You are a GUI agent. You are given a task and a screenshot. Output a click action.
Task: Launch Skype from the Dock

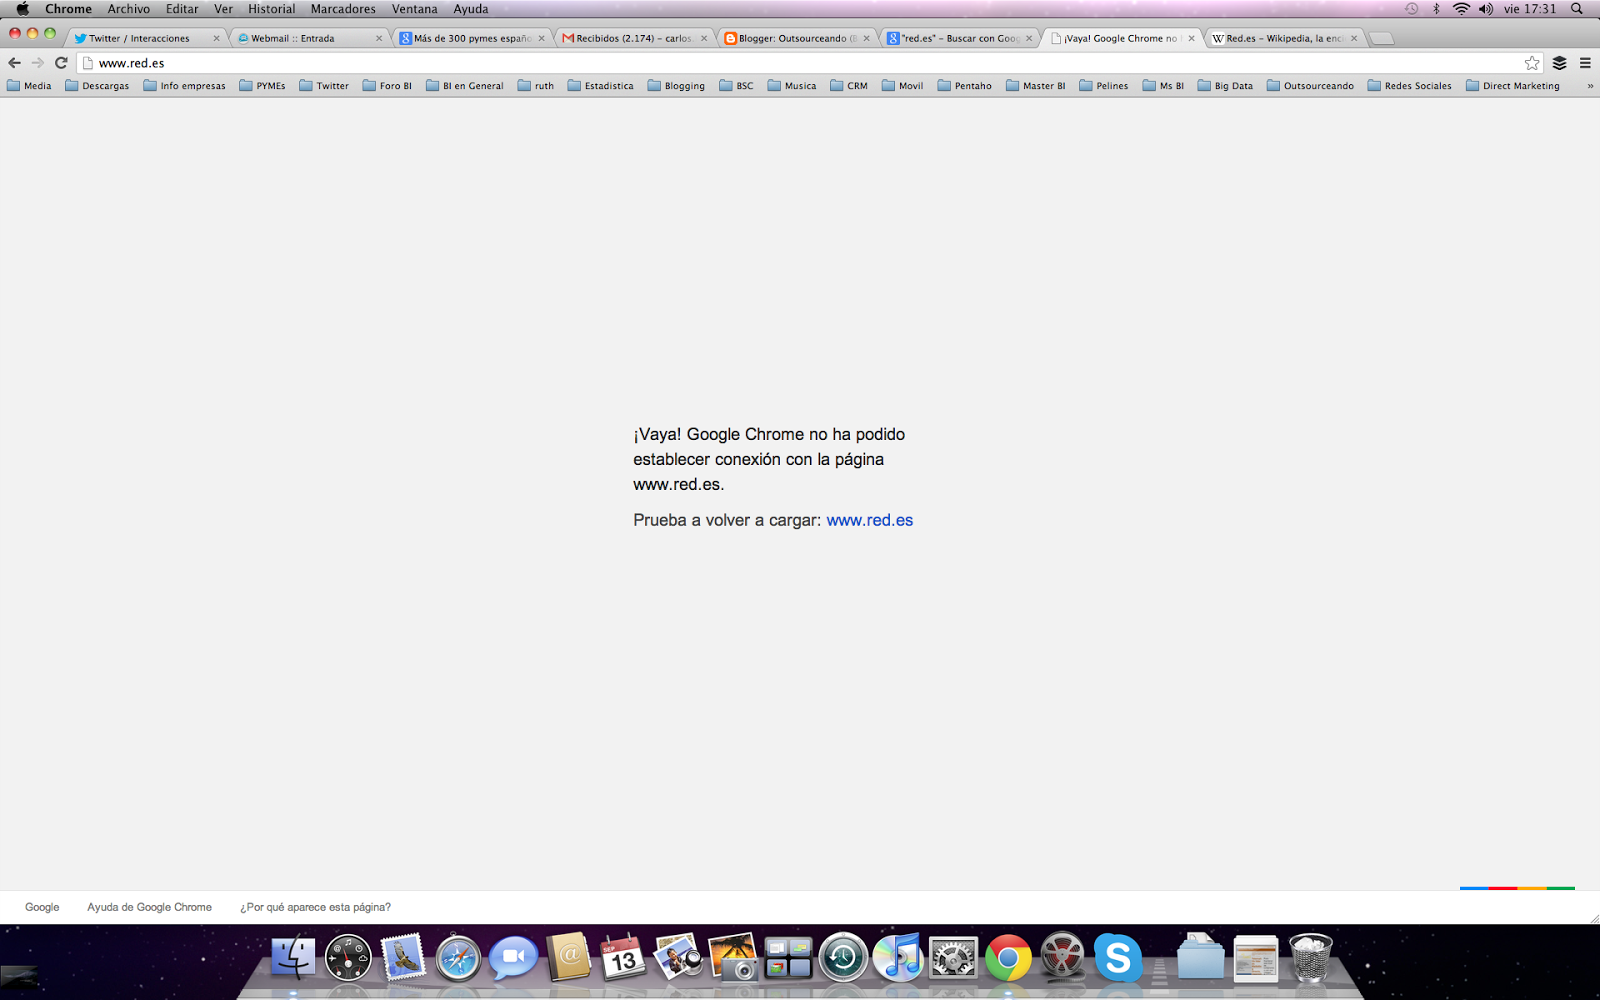tap(1117, 958)
